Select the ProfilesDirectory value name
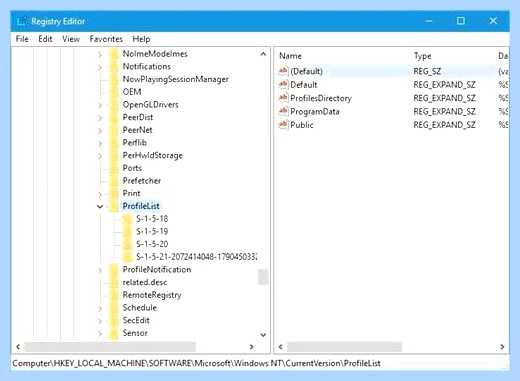 321,98
